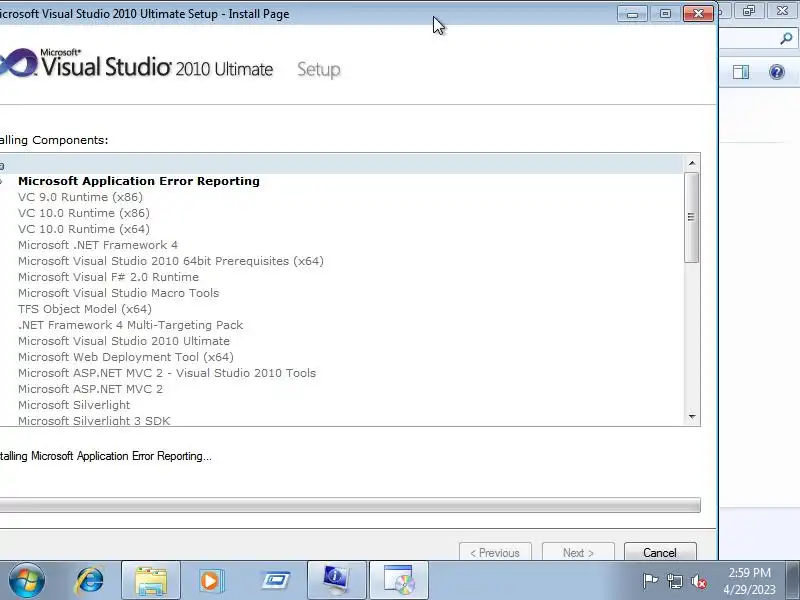Open Windows Explorer folder icon on taskbar
The width and height of the screenshot is (800, 600).
coord(151,581)
